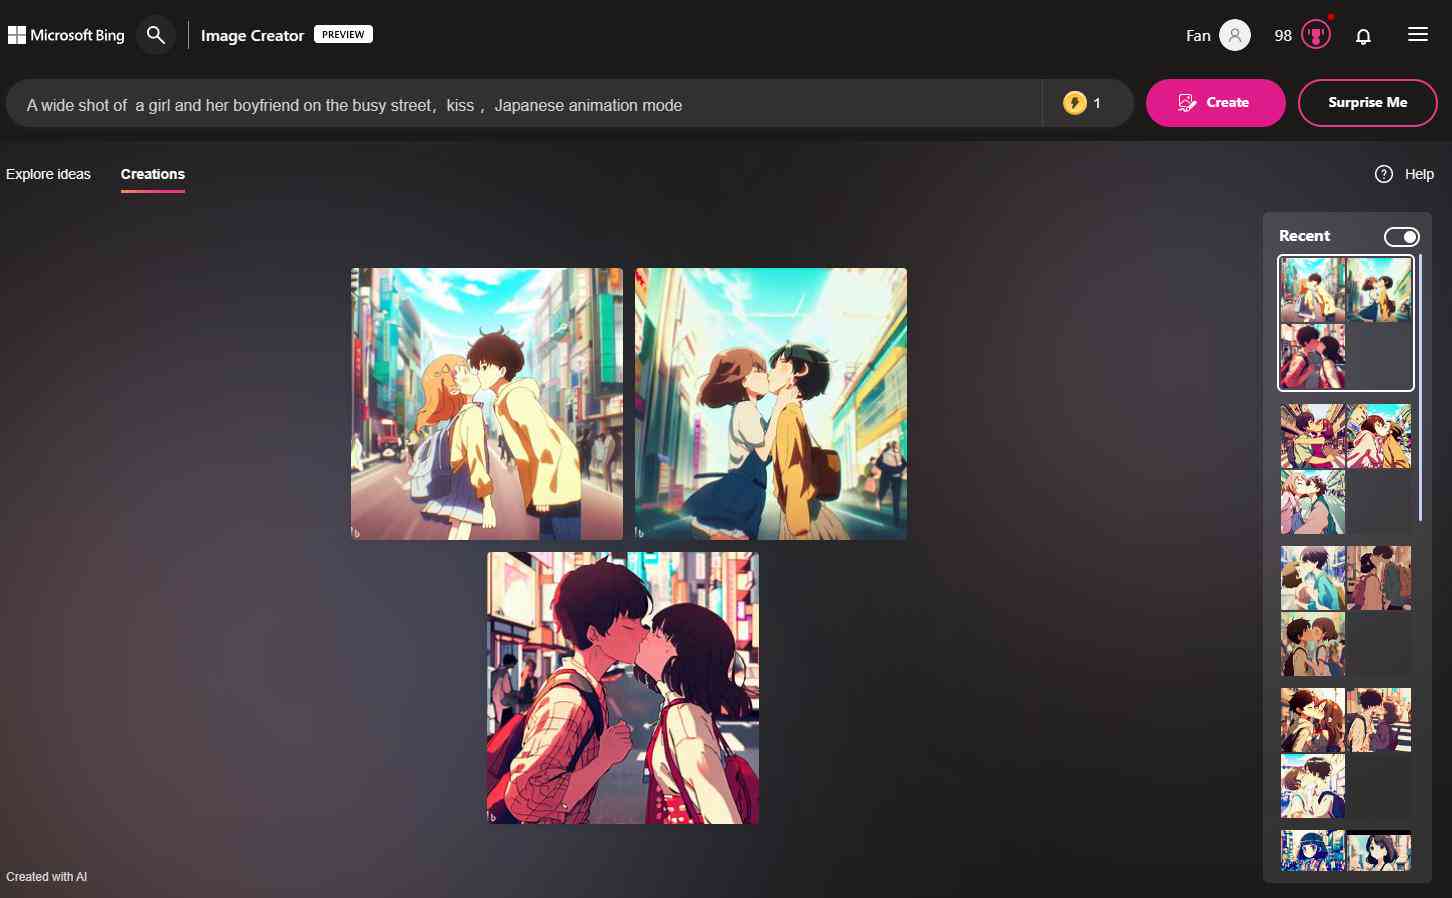Screen dimensions: 1452x898
Task: Open image of couple with red backpack
Action: (623, 688)
